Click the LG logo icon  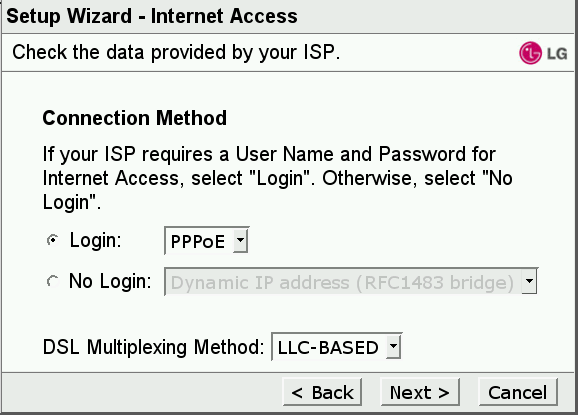click(x=530, y=53)
